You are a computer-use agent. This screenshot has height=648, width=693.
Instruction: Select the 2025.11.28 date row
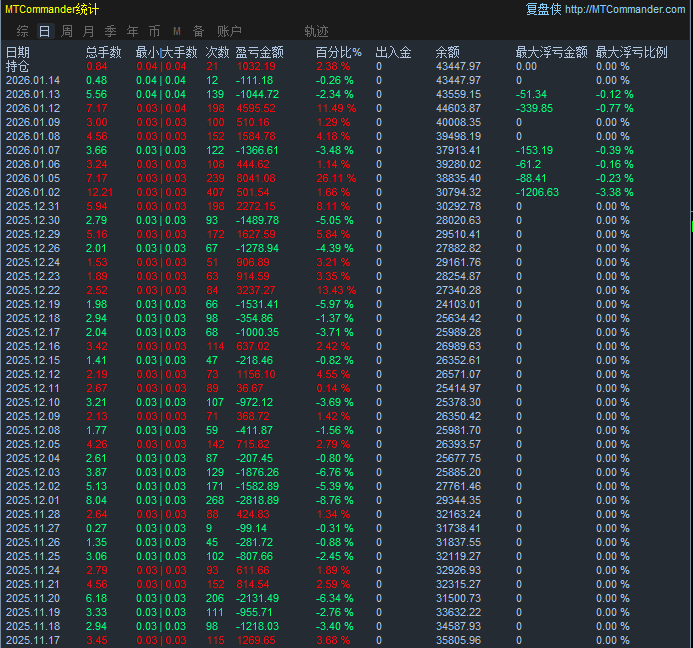point(33,514)
